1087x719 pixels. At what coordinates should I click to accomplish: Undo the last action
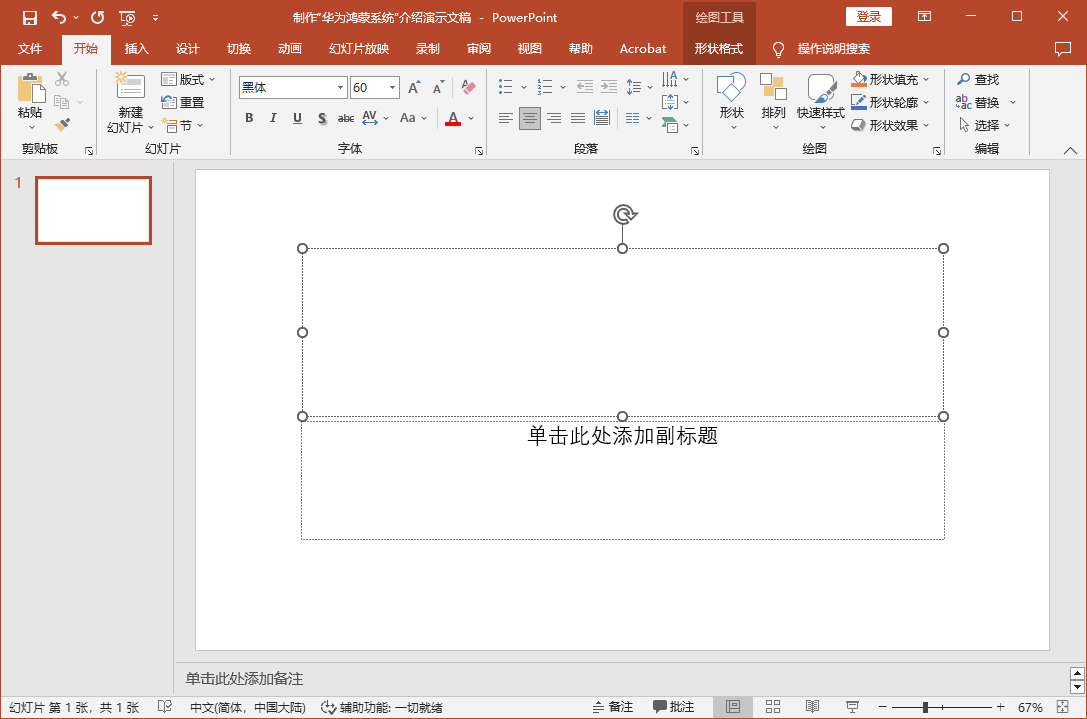pos(59,17)
